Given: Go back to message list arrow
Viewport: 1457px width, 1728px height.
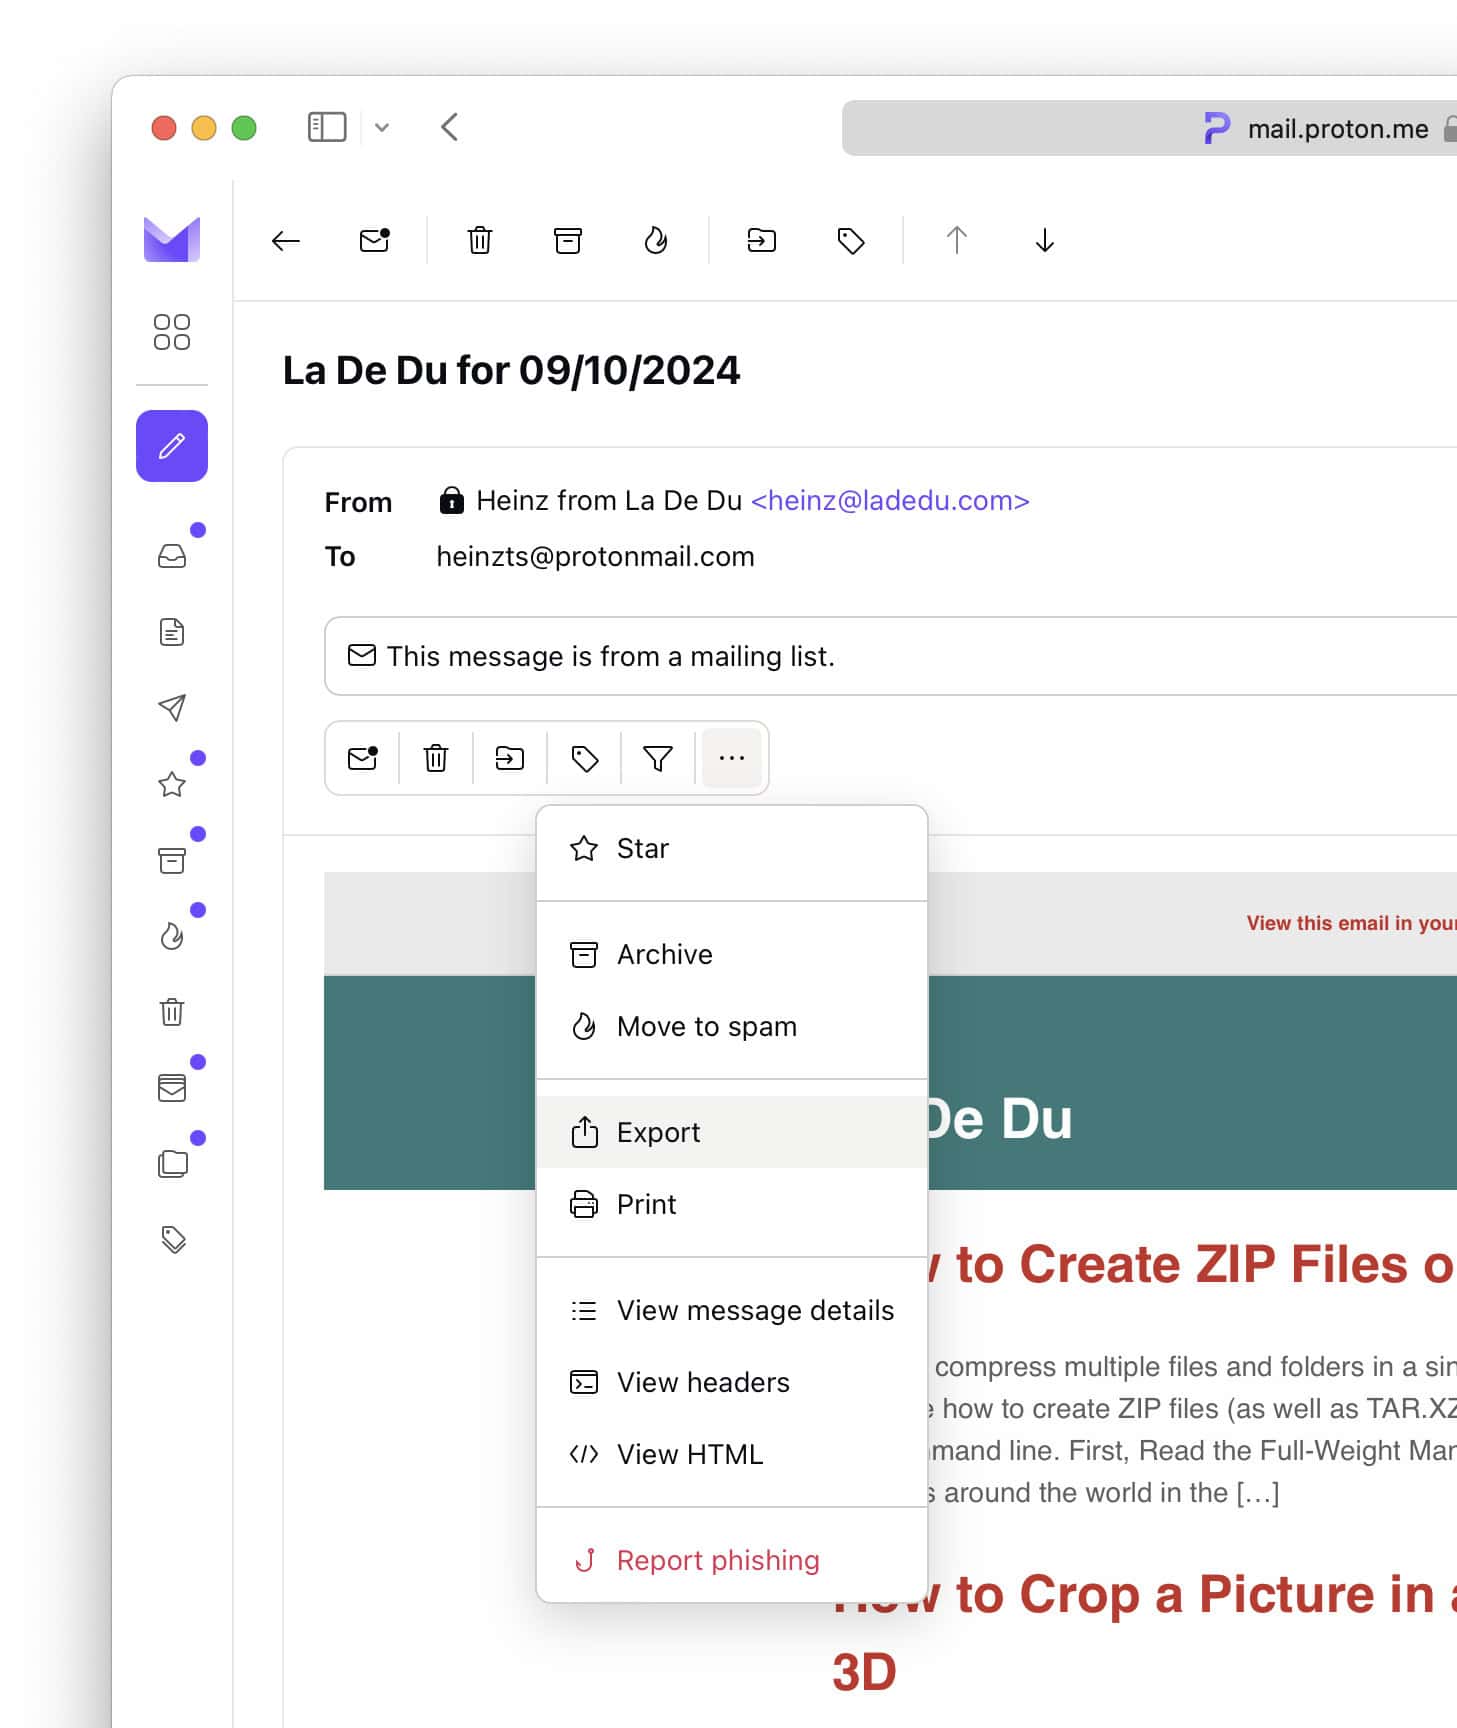Looking at the screenshot, I should click(286, 241).
